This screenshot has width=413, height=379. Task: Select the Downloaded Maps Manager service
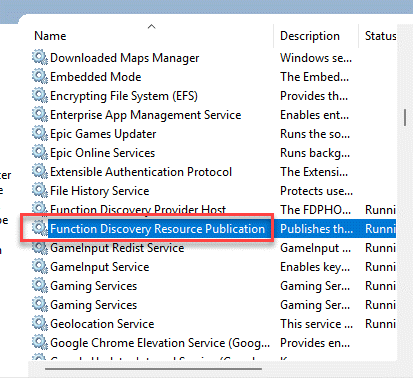[125, 58]
